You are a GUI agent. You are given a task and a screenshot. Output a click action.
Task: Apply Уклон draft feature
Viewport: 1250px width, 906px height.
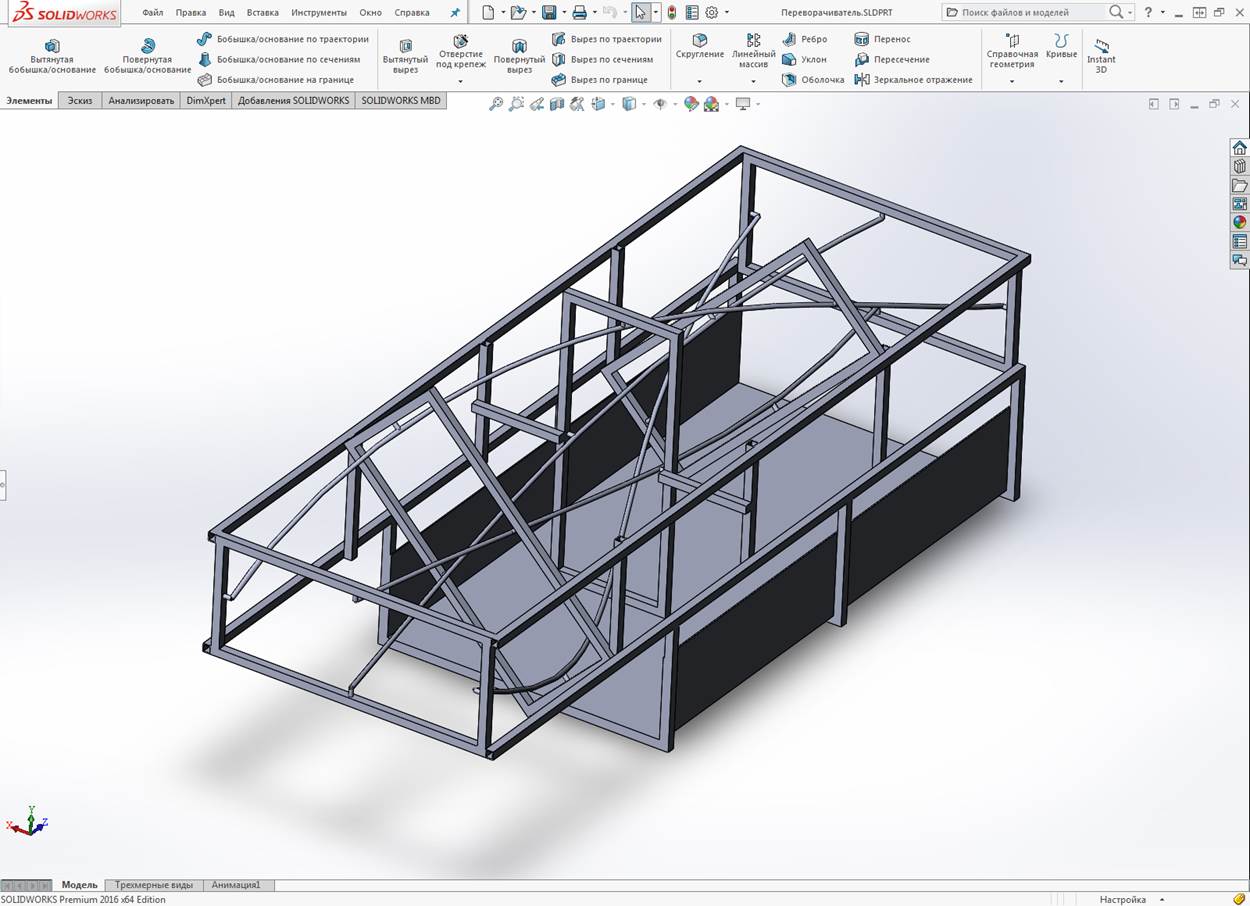coord(805,59)
